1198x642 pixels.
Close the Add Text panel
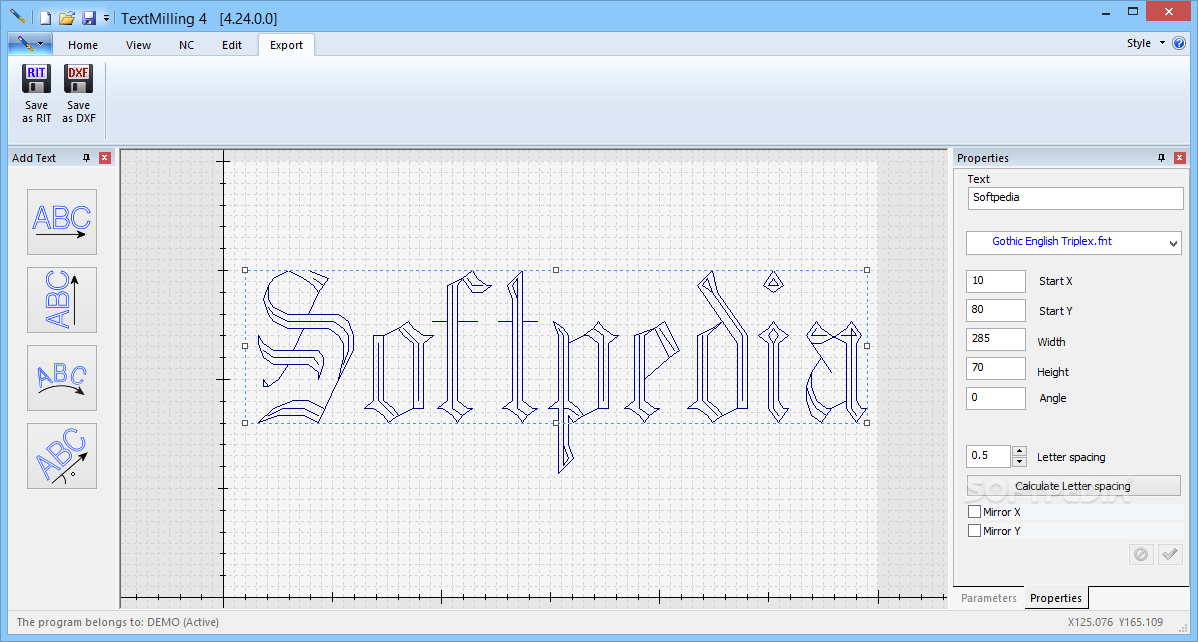105,157
